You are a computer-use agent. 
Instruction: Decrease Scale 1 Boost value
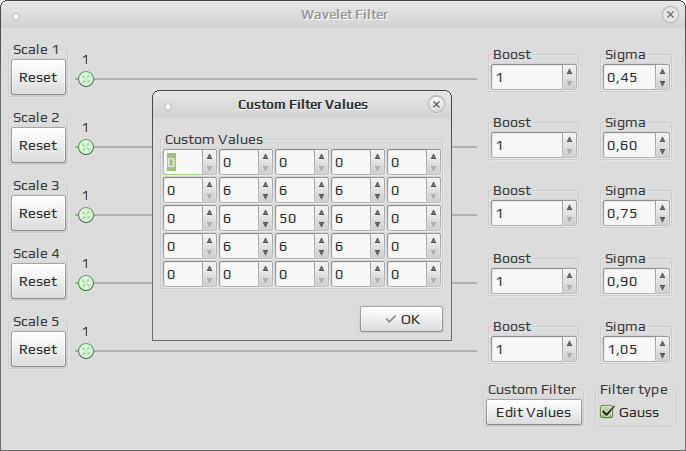coord(569,84)
